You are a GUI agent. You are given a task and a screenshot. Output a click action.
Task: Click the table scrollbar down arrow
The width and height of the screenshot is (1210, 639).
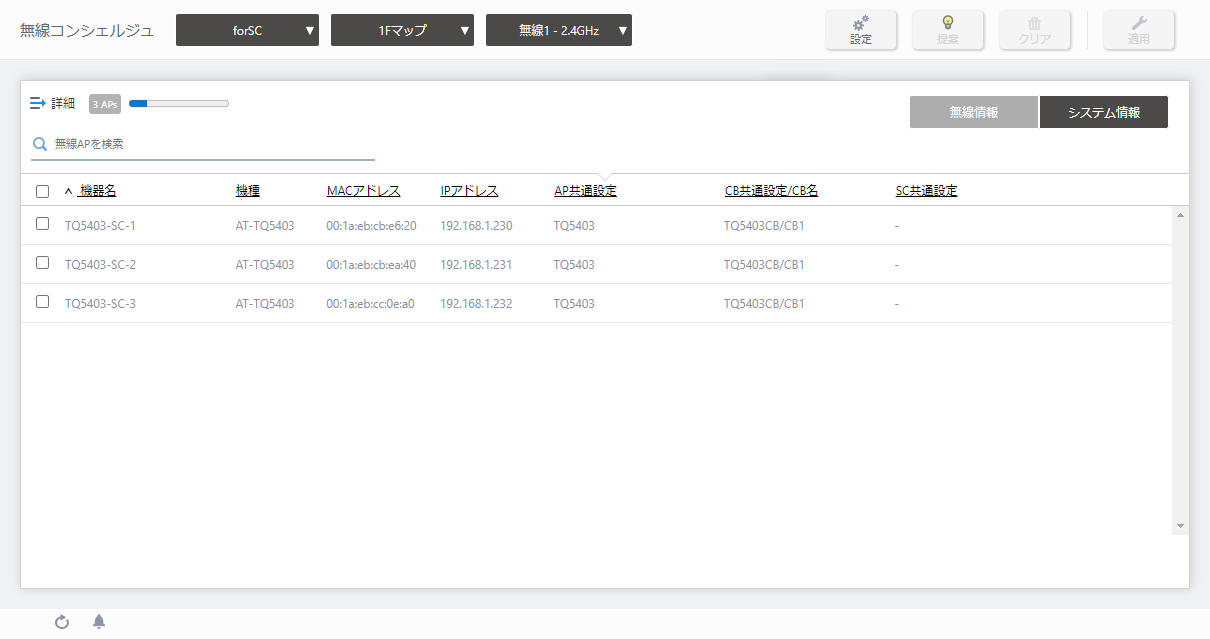tap(1180, 526)
